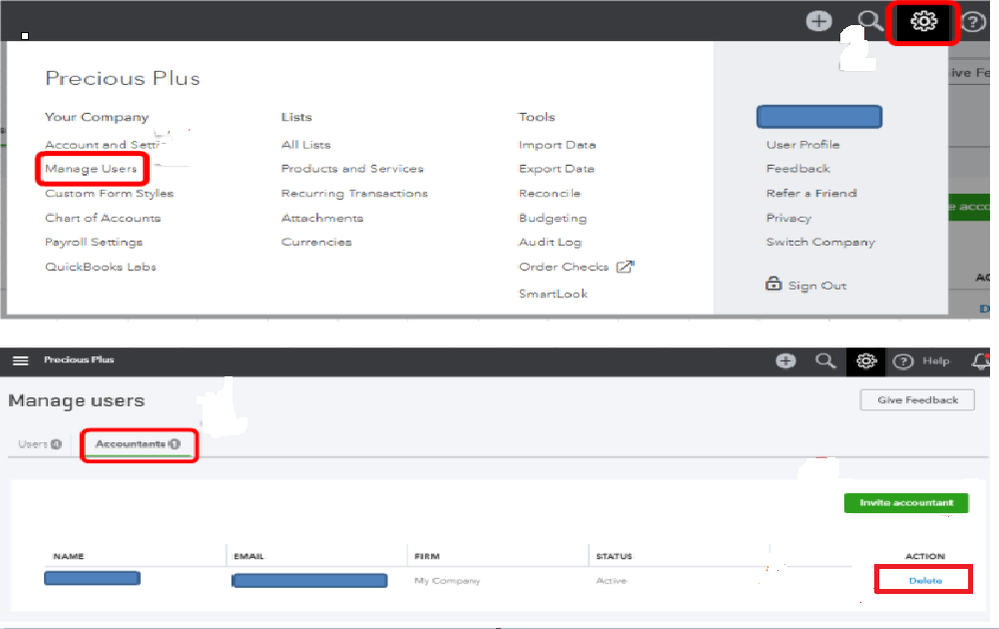This screenshot has height=629, width=999.
Task: Click Give Feedback button
Action: point(917,400)
